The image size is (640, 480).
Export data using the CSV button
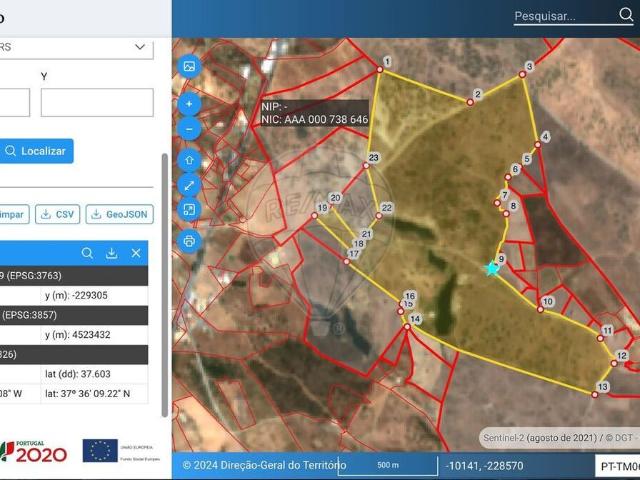[x=58, y=214]
